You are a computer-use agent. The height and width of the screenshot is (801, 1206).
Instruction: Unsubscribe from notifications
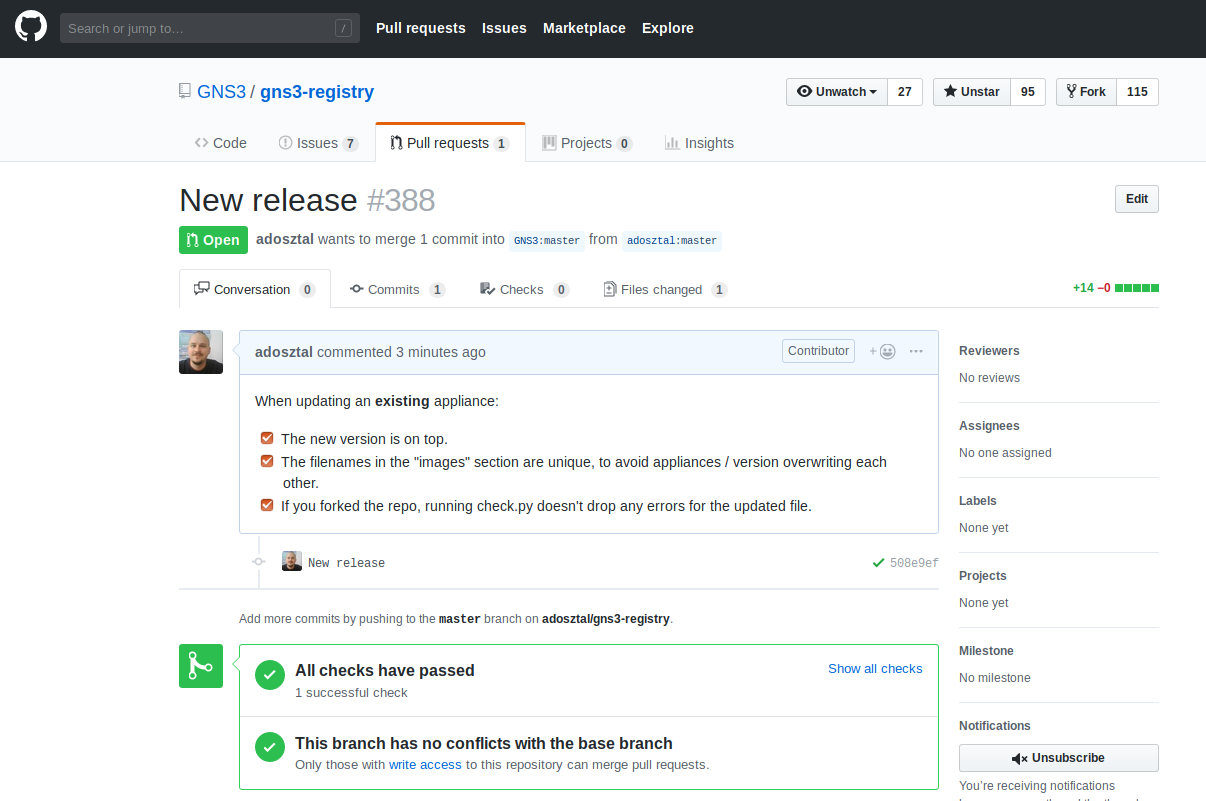pyautogui.click(x=1058, y=758)
